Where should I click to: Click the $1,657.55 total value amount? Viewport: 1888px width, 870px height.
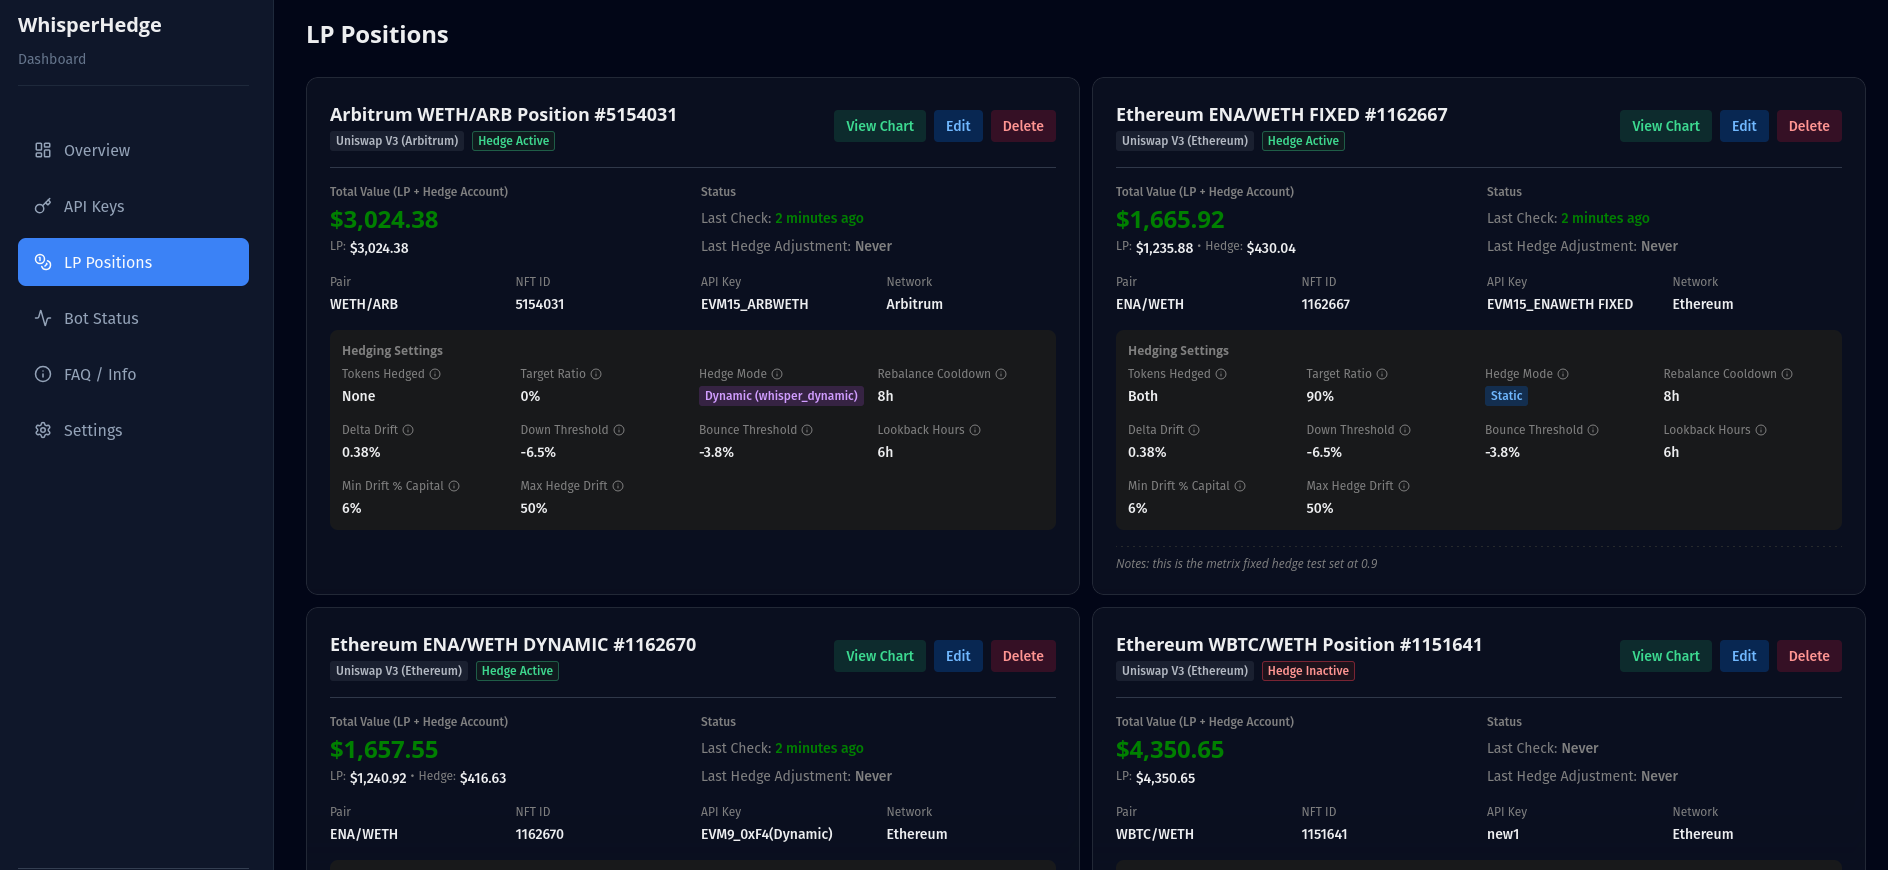384,749
